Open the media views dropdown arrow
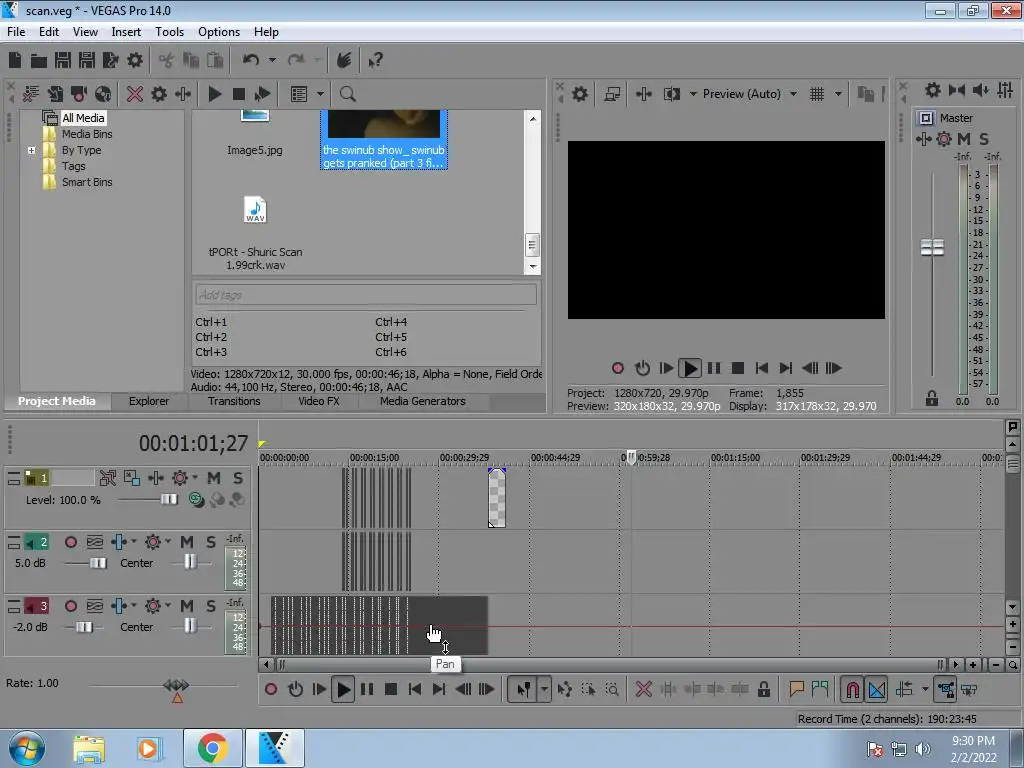Screen dimensions: 1024x768 click(x=320, y=94)
